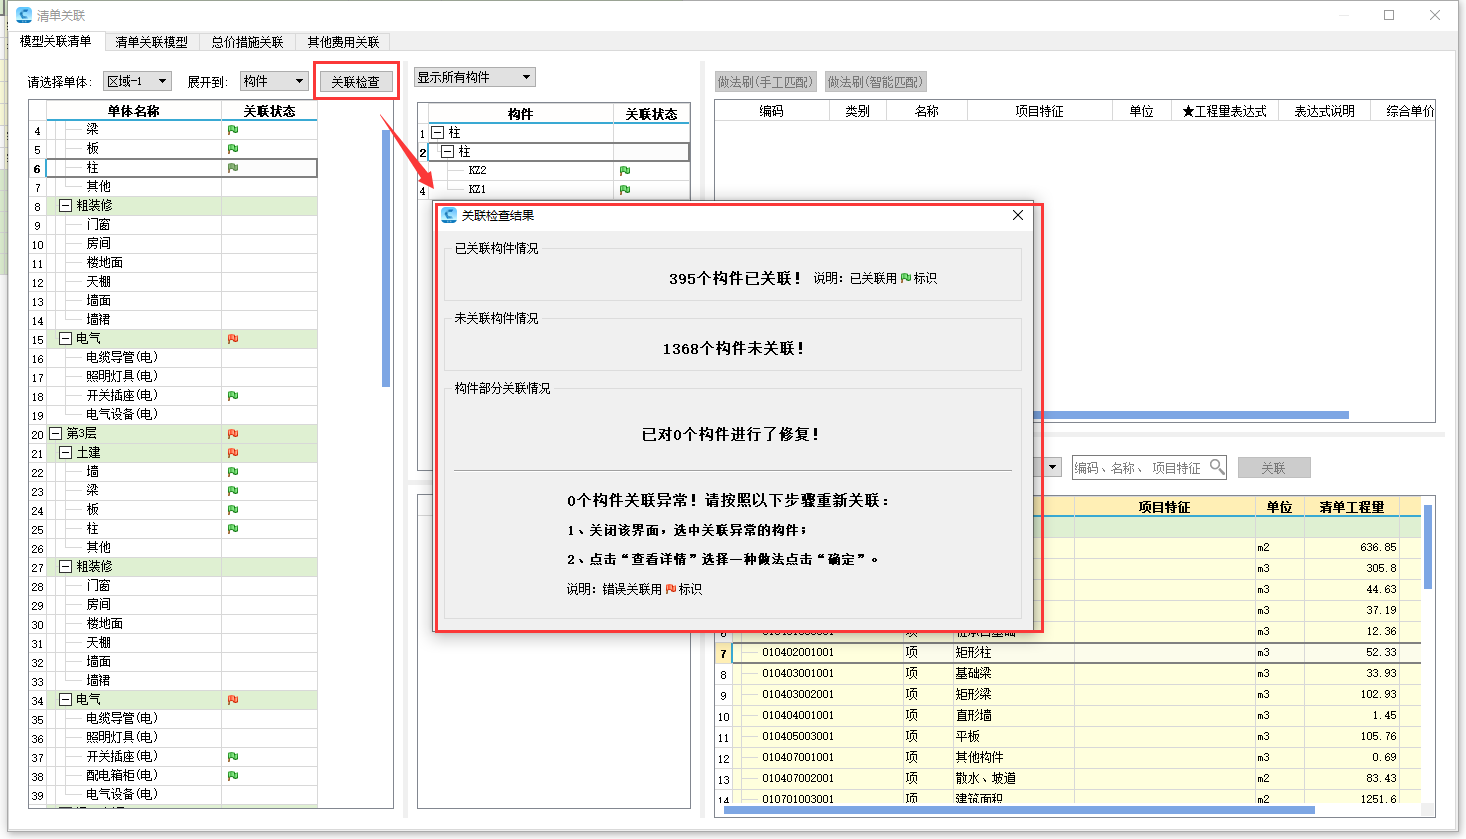
Task: Select the 电缆导管(电) row 35
Action: pyautogui.click(x=174, y=719)
